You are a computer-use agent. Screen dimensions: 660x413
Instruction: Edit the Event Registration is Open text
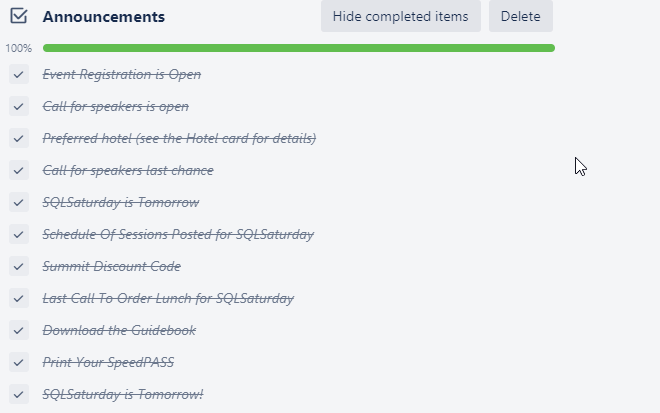(121, 75)
